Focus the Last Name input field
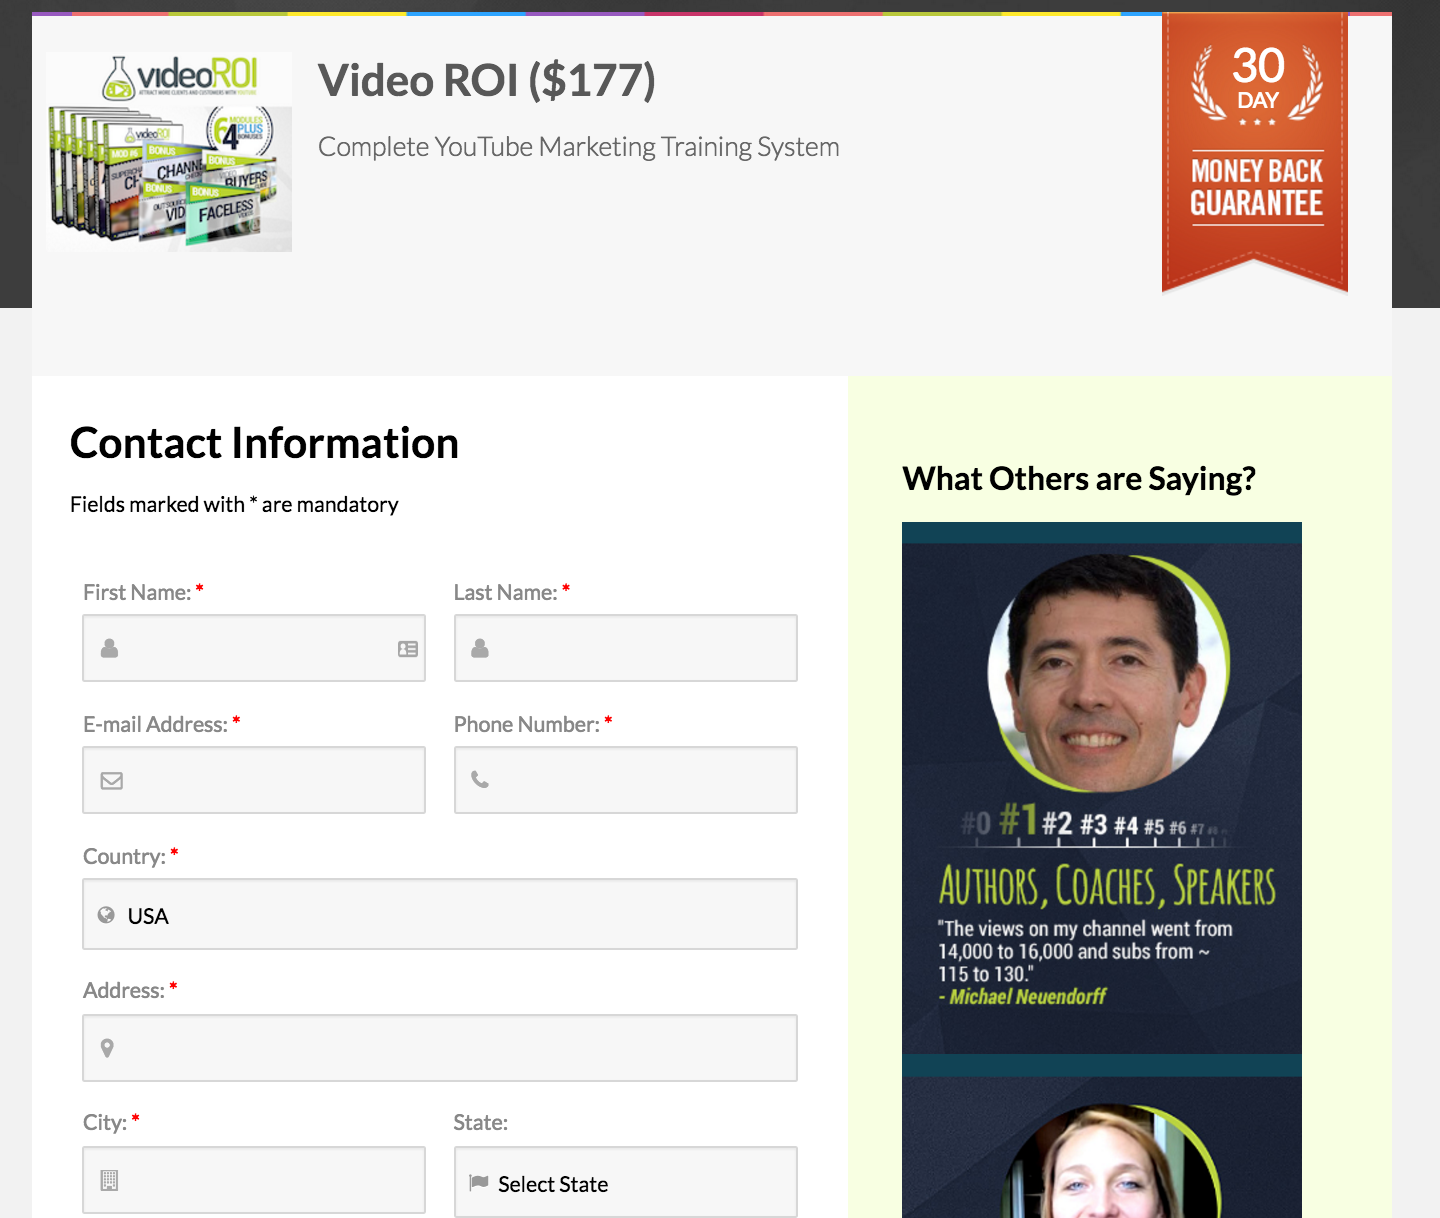Screen dimensions: 1440x1218 click(x=626, y=648)
